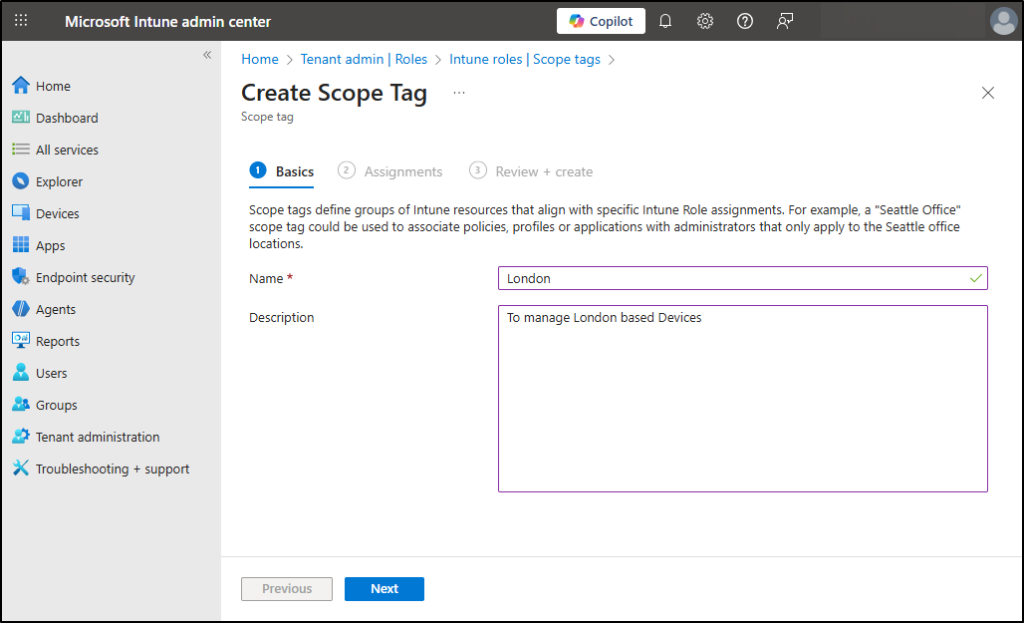The image size is (1024, 623).
Task: Click inside the Description text box
Action: [x=743, y=398]
